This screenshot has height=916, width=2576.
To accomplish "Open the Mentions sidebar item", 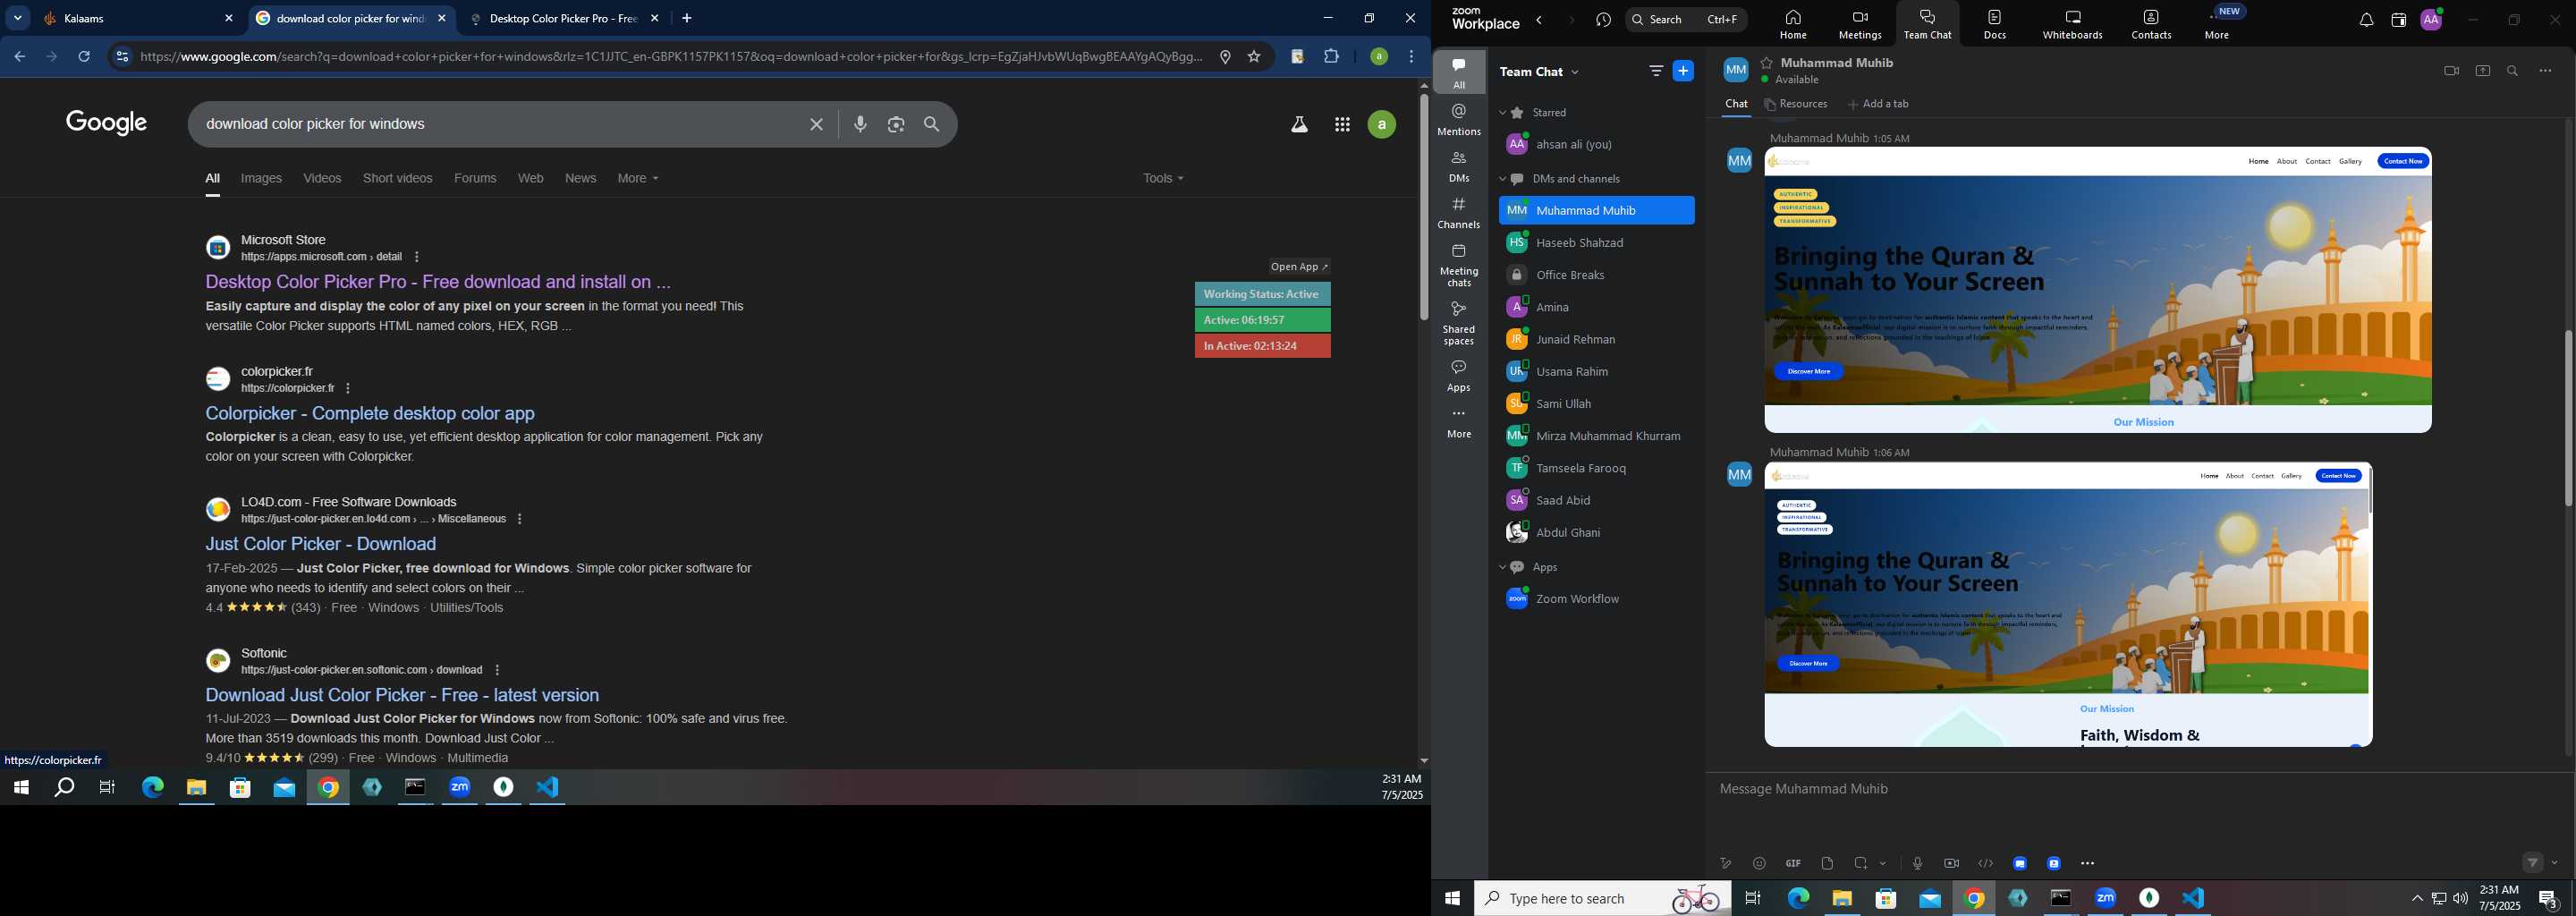I will click(1459, 120).
